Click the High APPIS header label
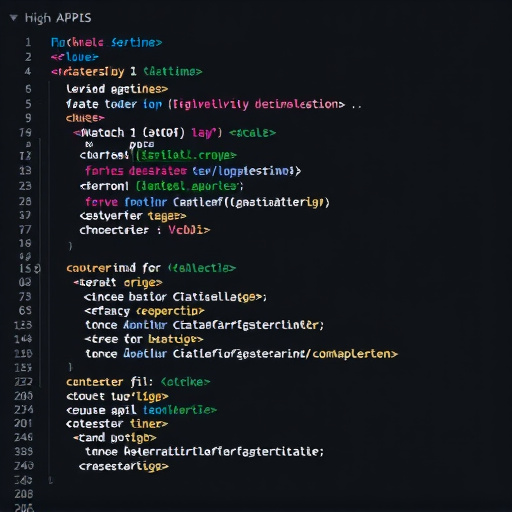 [x=58, y=18]
